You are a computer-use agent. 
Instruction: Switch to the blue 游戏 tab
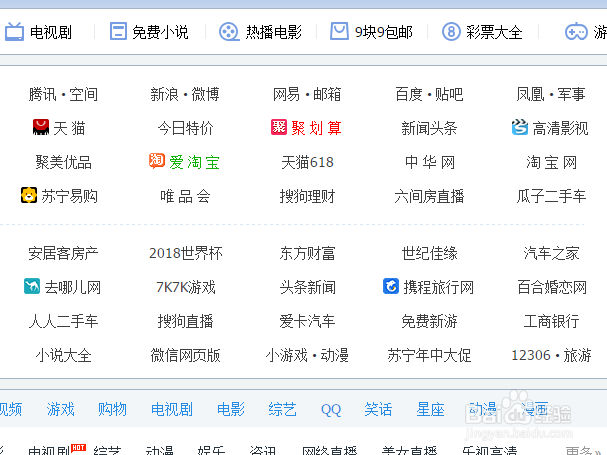point(60,409)
